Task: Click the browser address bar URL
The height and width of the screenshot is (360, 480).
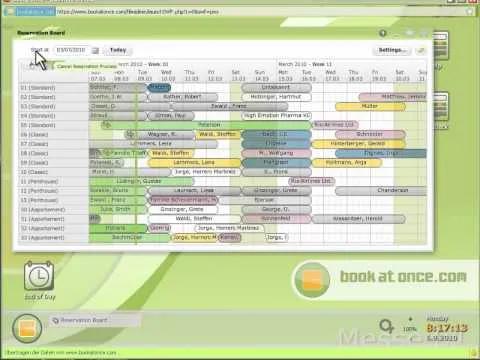Action: click(138, 12)
